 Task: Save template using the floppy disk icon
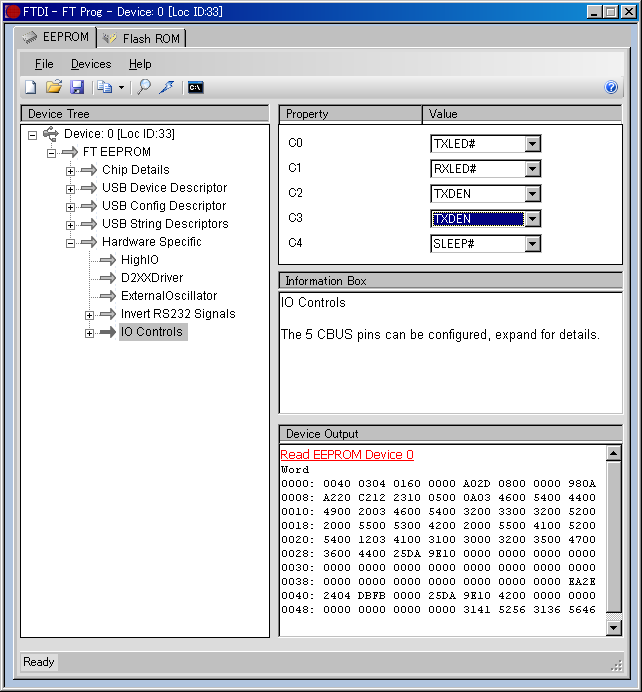pos(77,87)
